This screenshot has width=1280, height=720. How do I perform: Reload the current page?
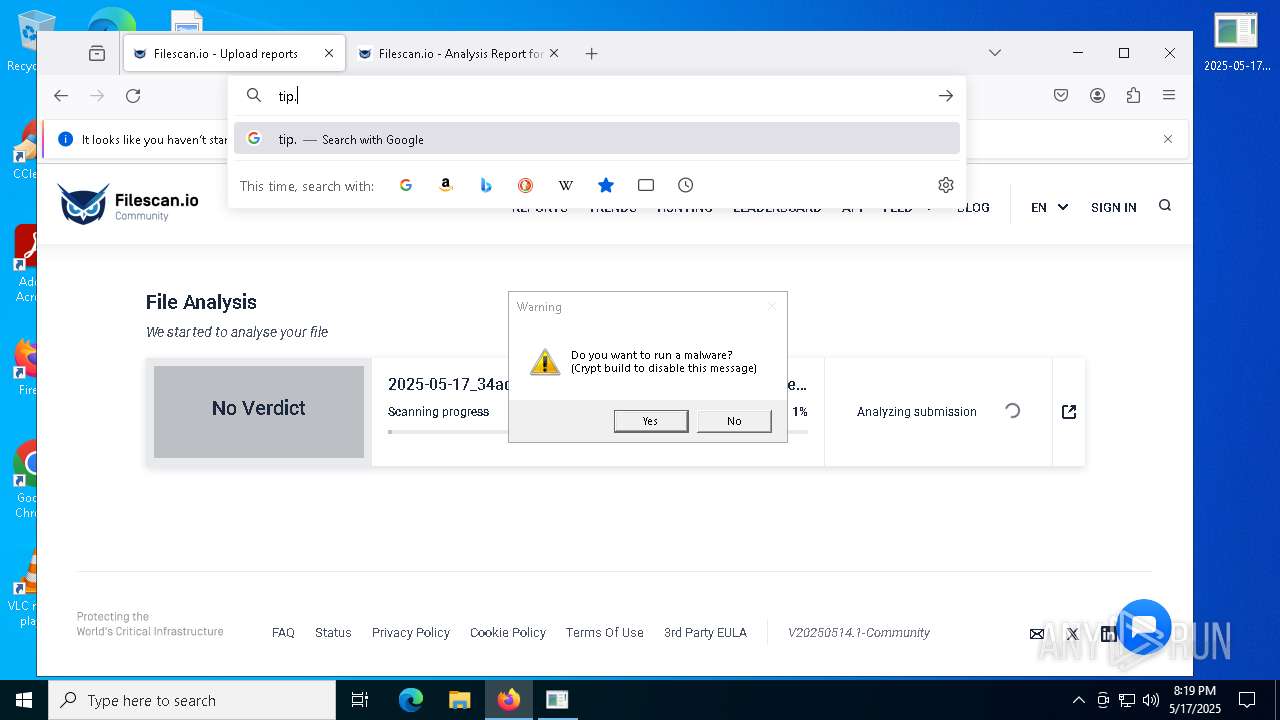point(133,96)
